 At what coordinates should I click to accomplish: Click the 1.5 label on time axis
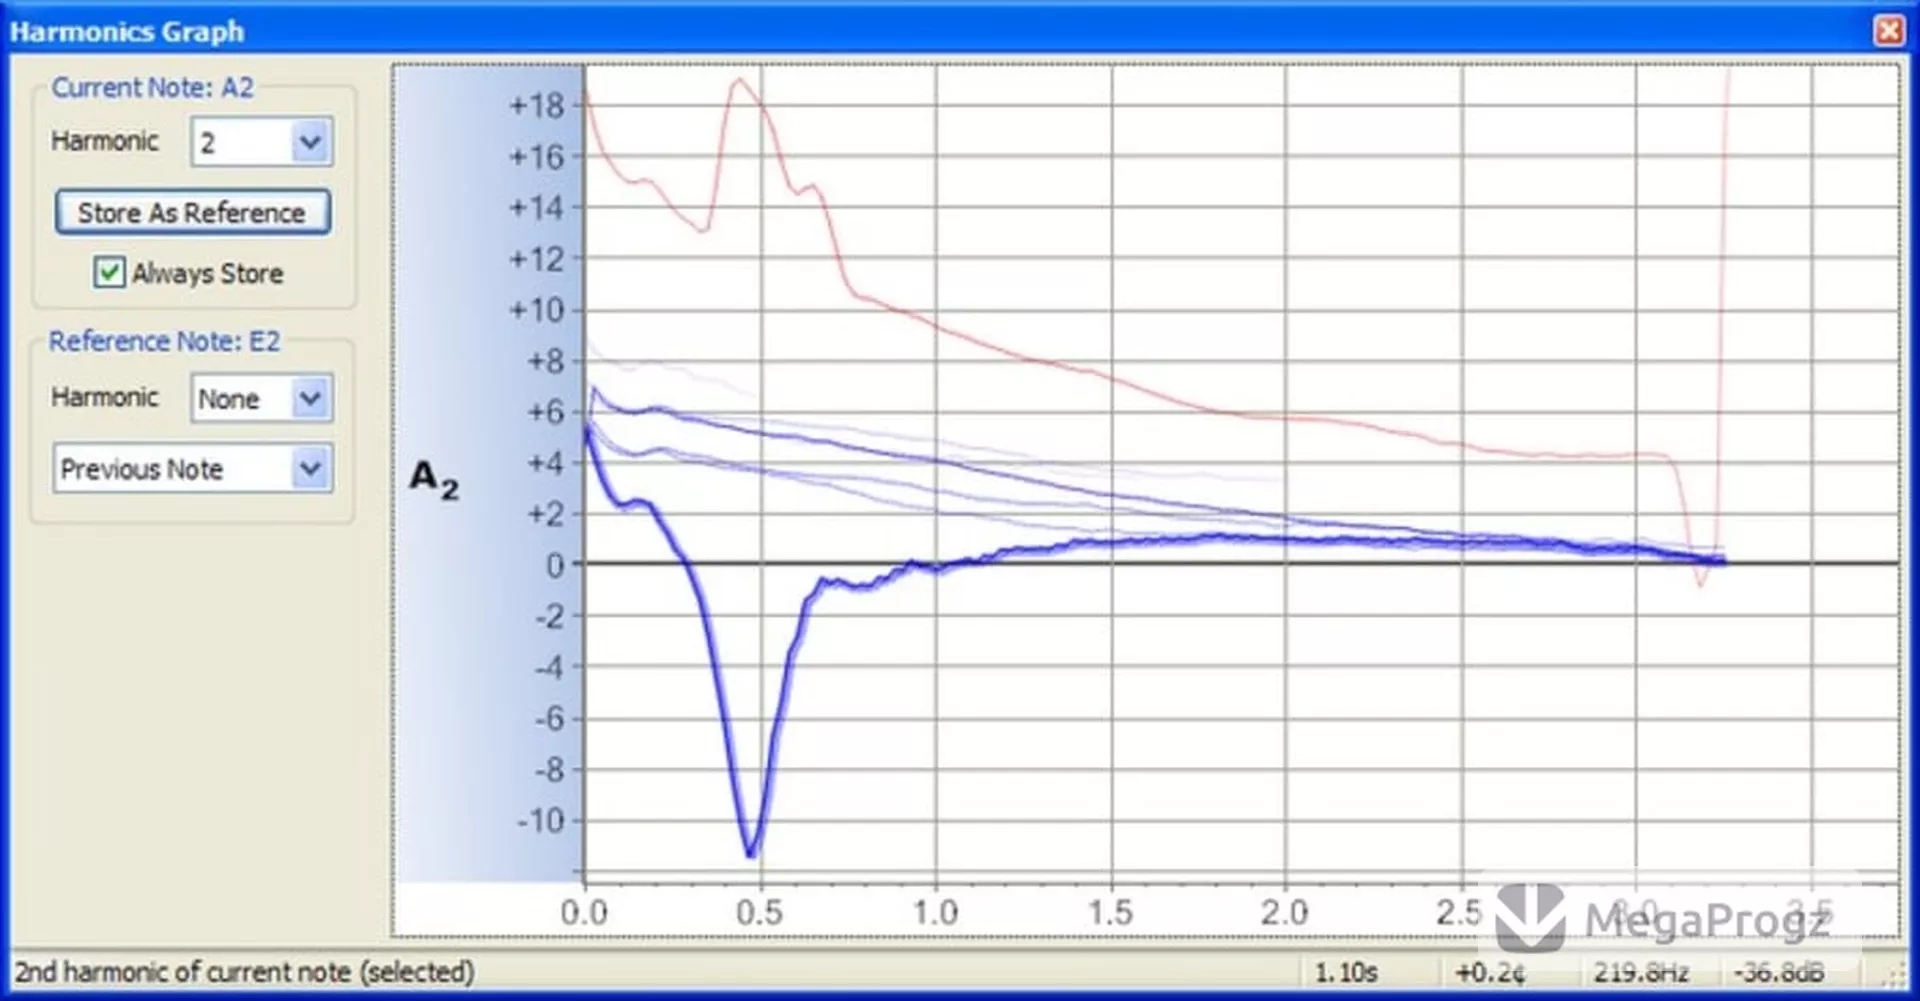pos(1110,912)
